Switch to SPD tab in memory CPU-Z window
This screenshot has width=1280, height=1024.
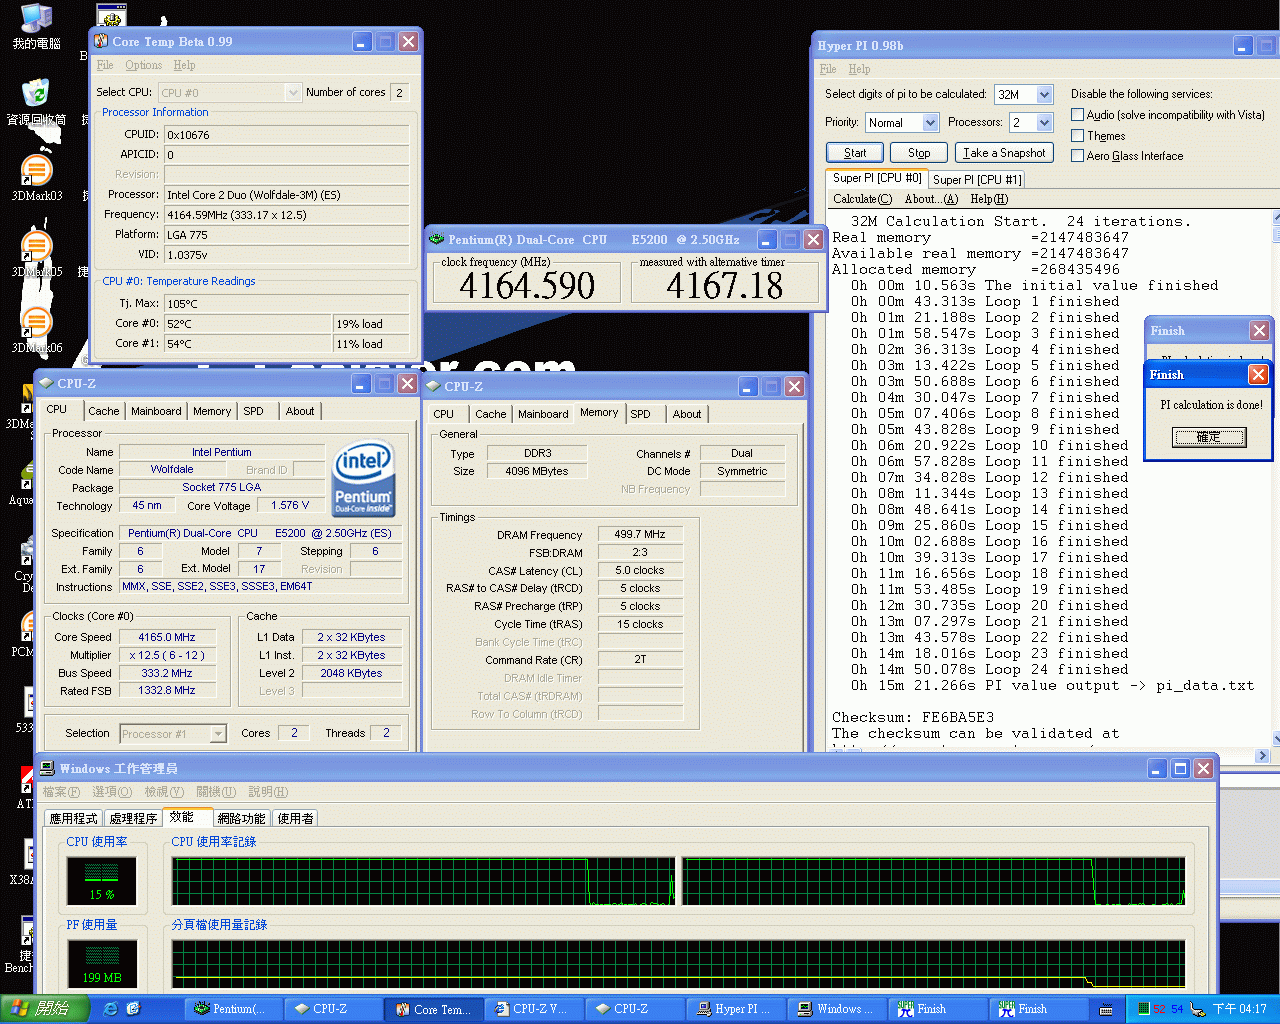click(641, 414)
